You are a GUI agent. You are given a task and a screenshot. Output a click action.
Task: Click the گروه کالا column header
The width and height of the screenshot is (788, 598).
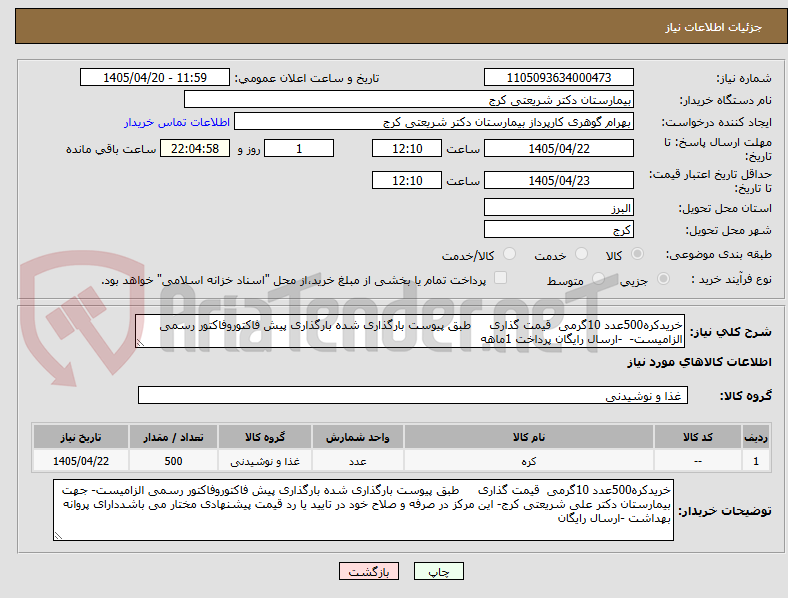point(265,437)
